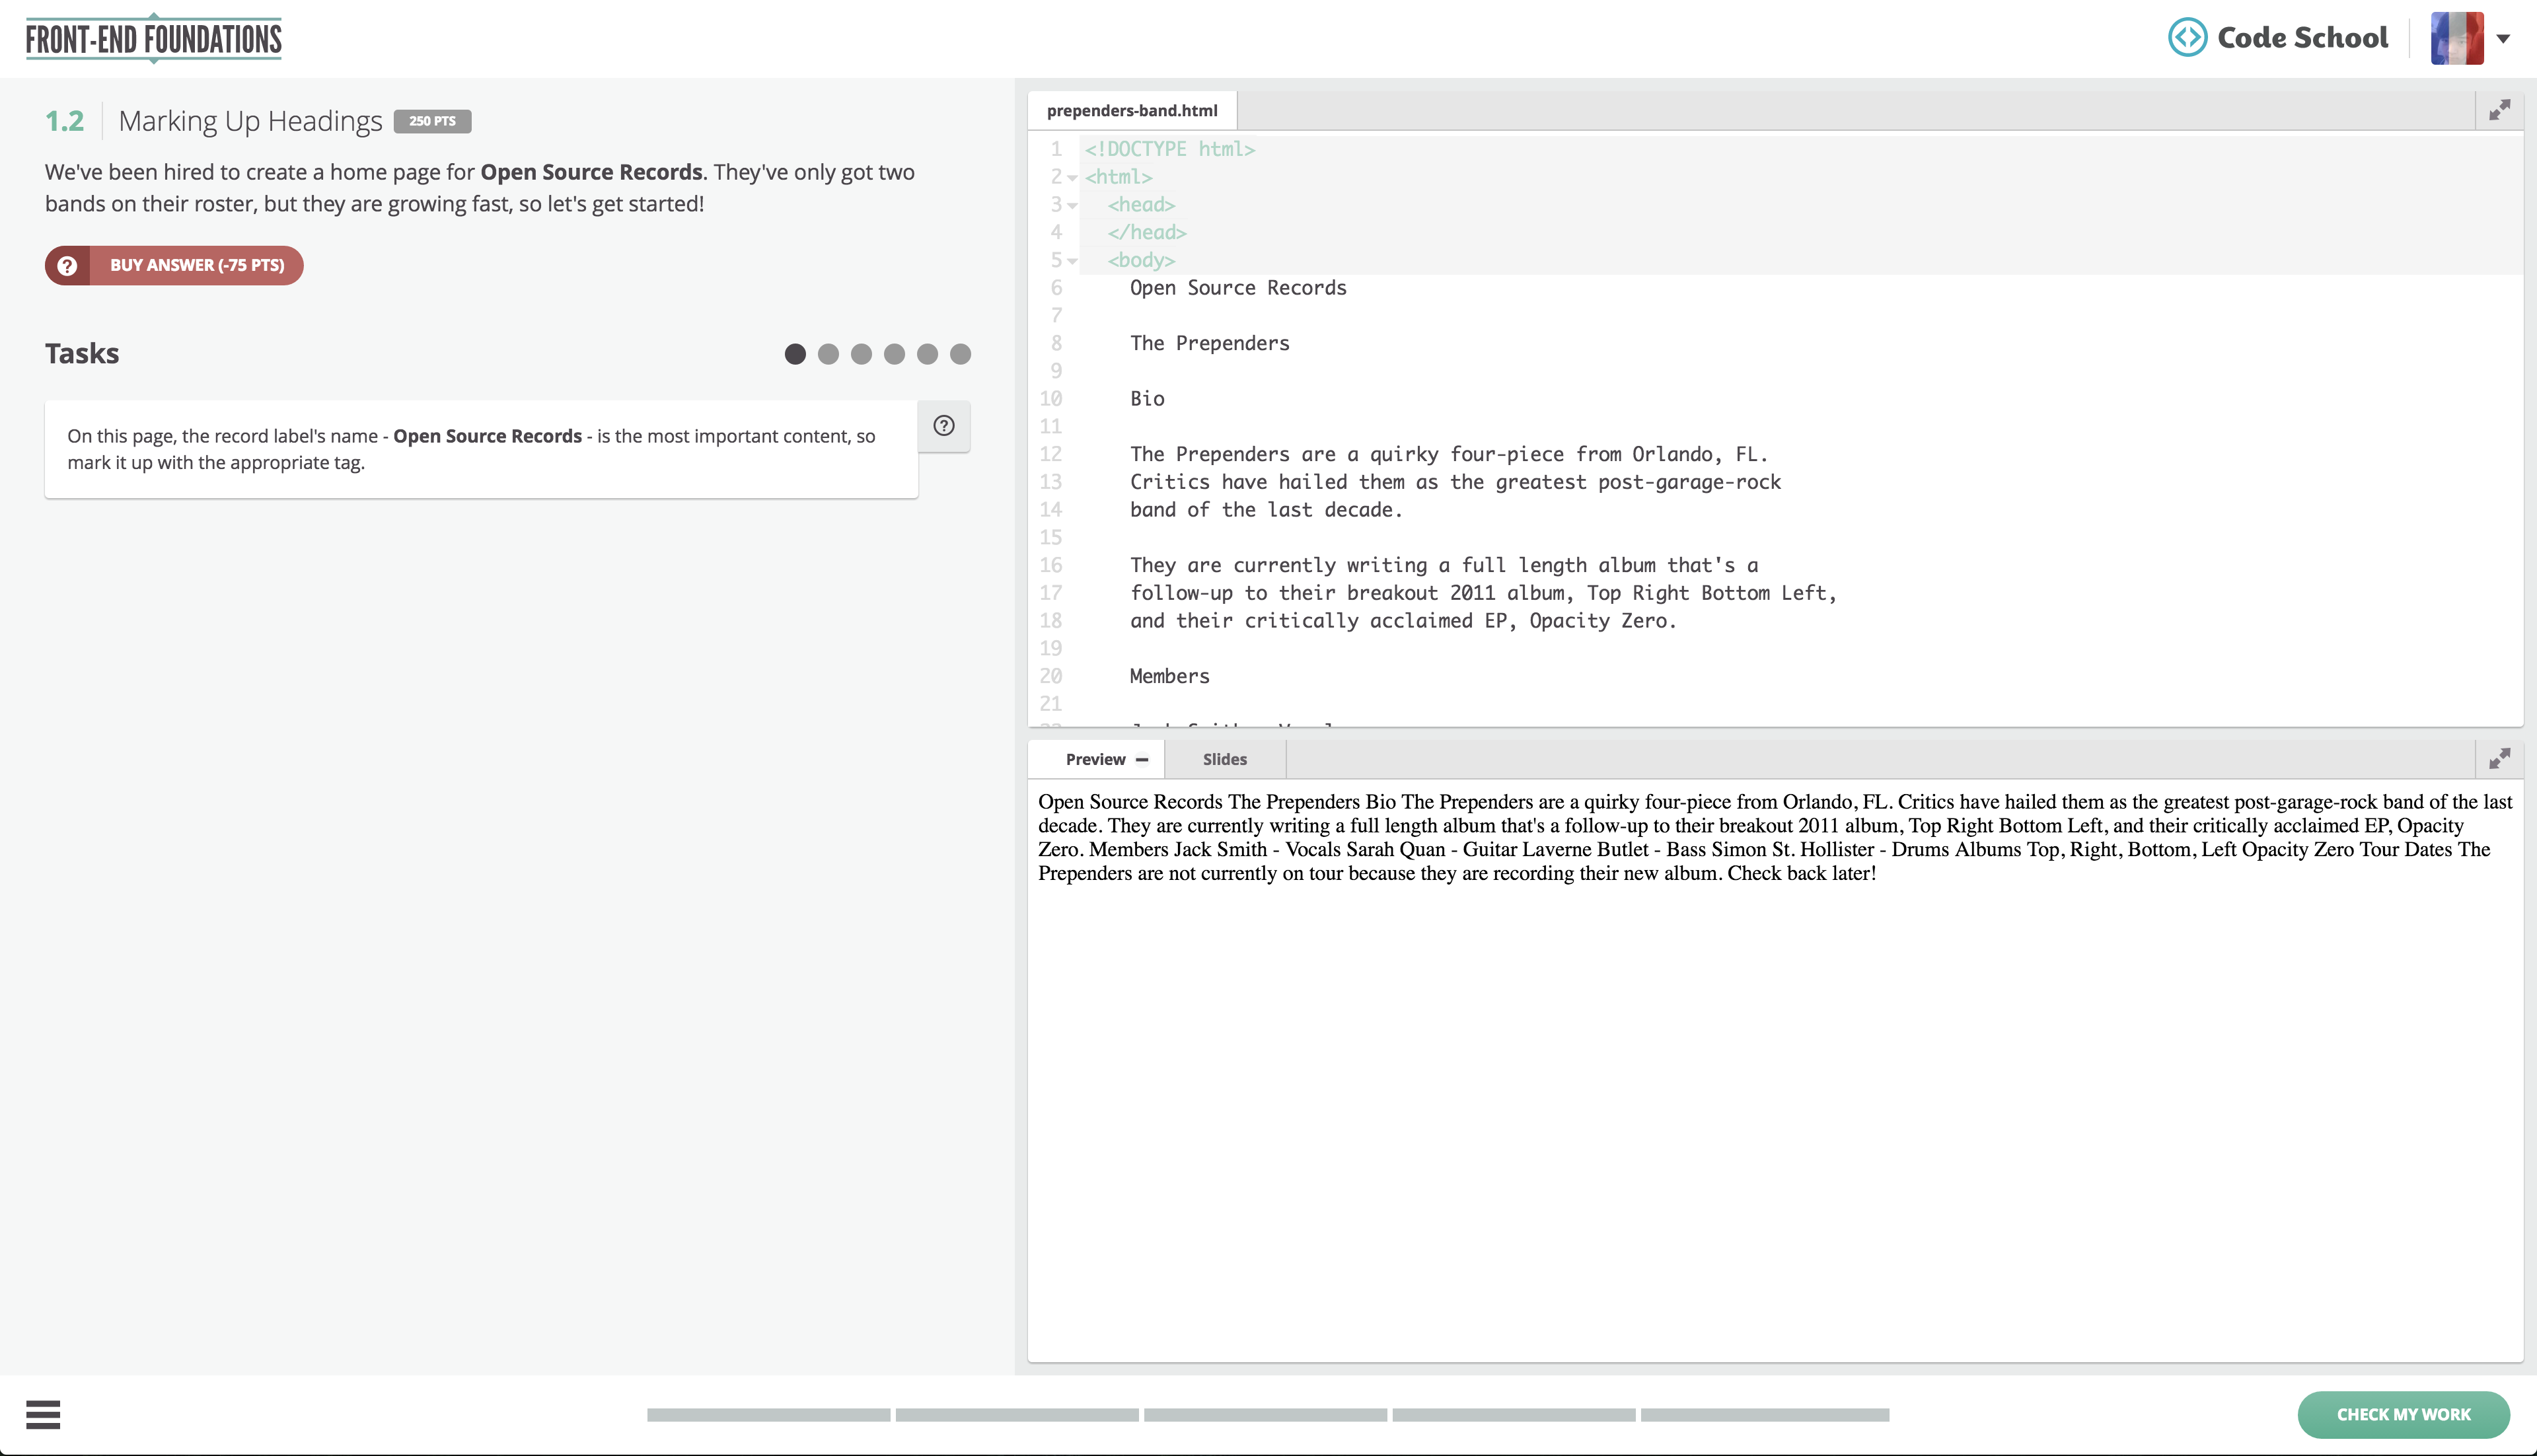Click the second segment of the progress bar
Viewport: 2537px width, 1456px height.
pyautogui.click(x=1016, y=1415)
